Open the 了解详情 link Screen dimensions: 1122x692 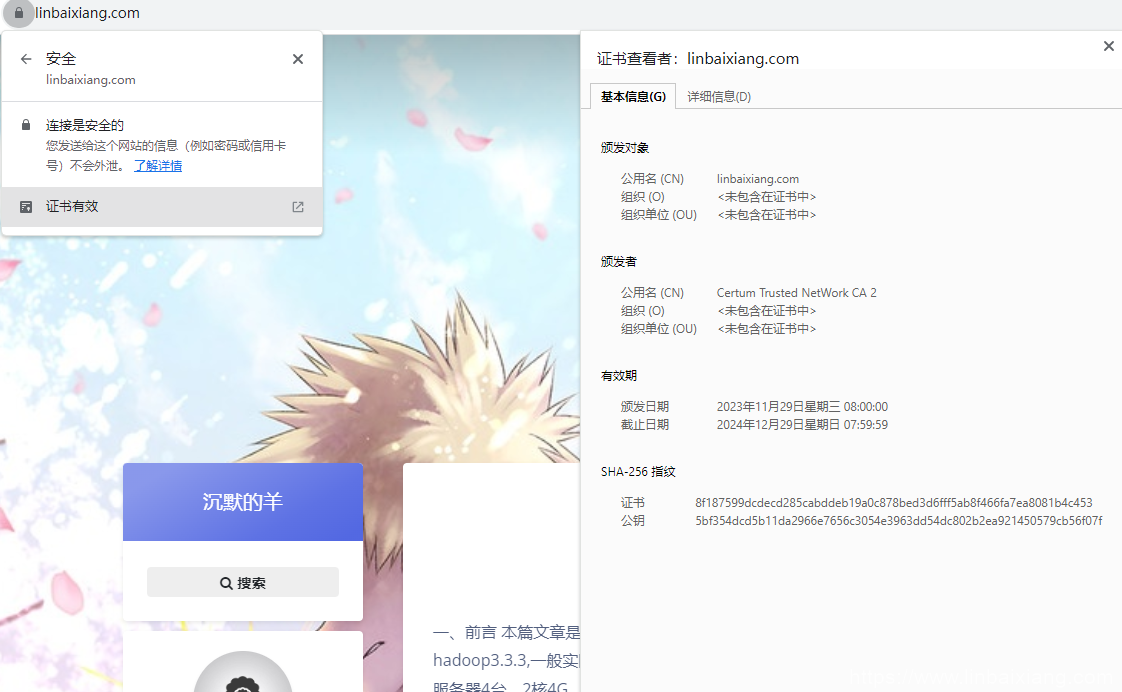coord(158,166)
